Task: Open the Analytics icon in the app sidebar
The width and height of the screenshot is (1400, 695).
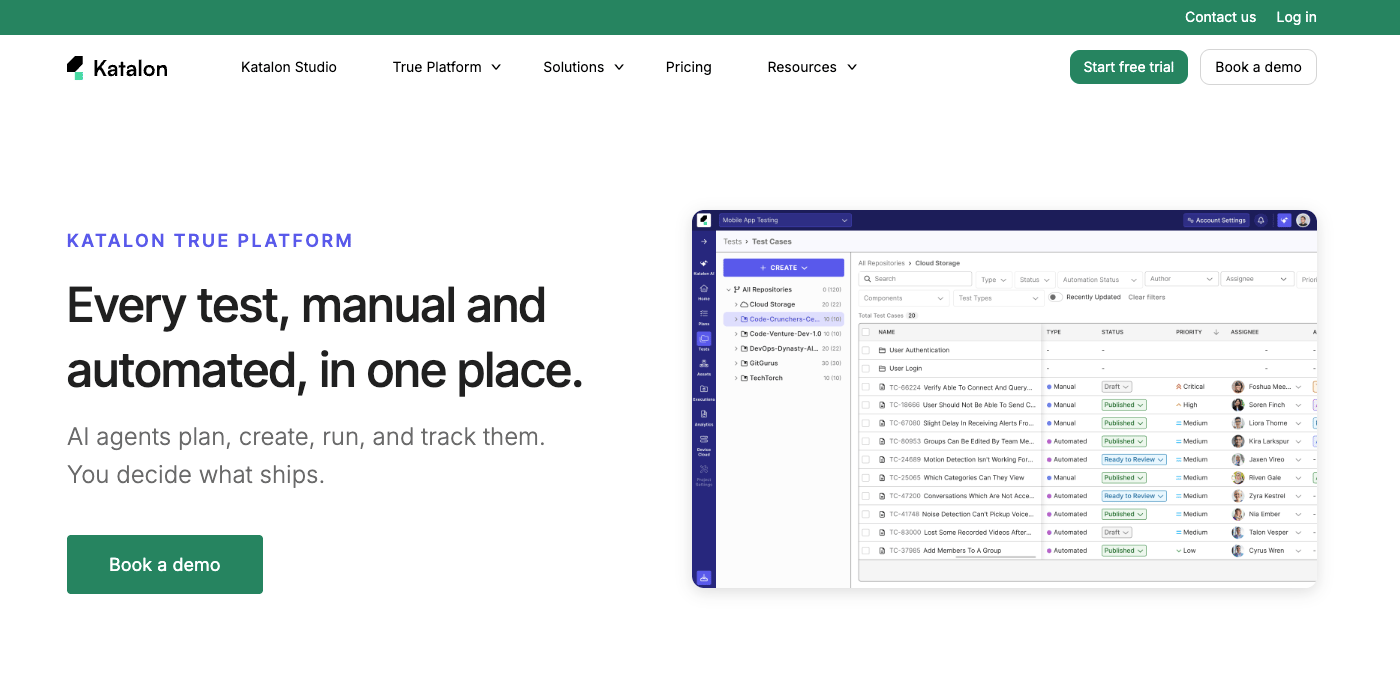Action: [x=704, y=417]
